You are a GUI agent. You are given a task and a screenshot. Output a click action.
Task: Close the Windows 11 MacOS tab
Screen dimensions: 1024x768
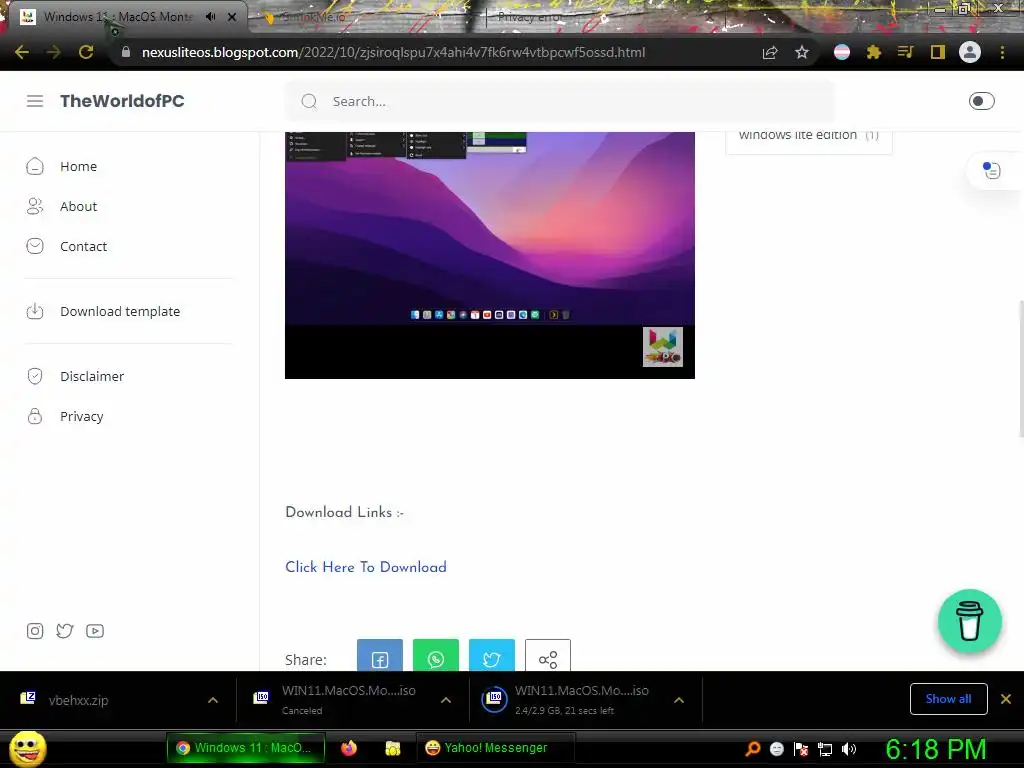(x=232, y=17)
